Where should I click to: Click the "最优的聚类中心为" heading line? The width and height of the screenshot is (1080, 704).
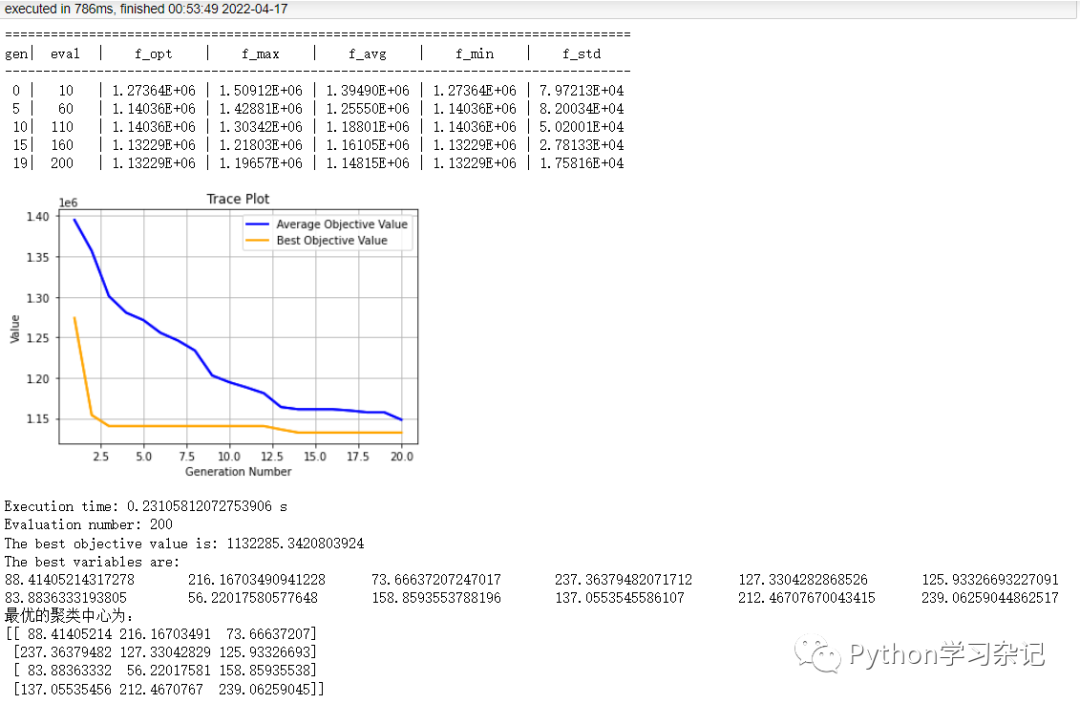tap(69, 616)
